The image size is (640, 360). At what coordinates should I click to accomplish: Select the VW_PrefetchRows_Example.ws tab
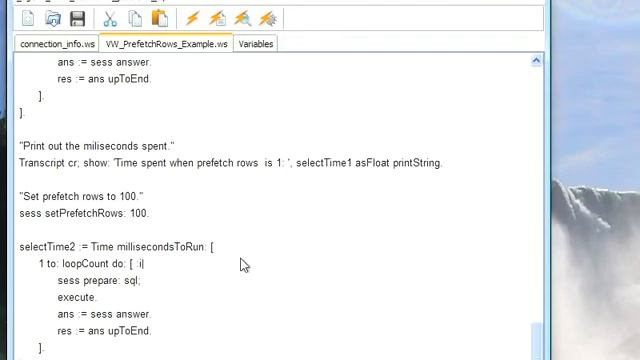(166, 43)
